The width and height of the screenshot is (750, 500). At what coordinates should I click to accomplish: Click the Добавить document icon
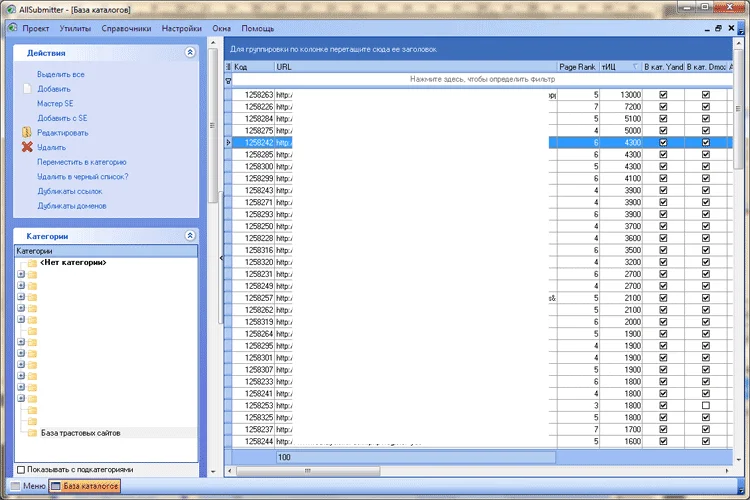[x=27, y=89]
